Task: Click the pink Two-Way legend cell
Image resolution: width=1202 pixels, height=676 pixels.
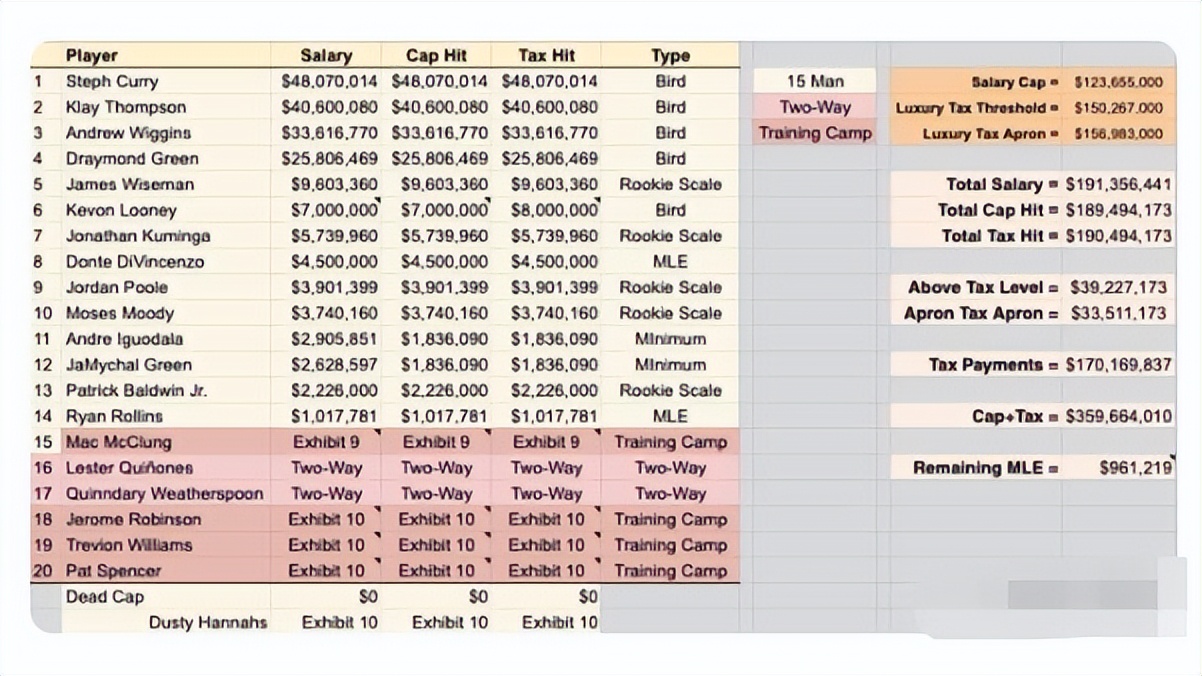Action: [815, 107]
